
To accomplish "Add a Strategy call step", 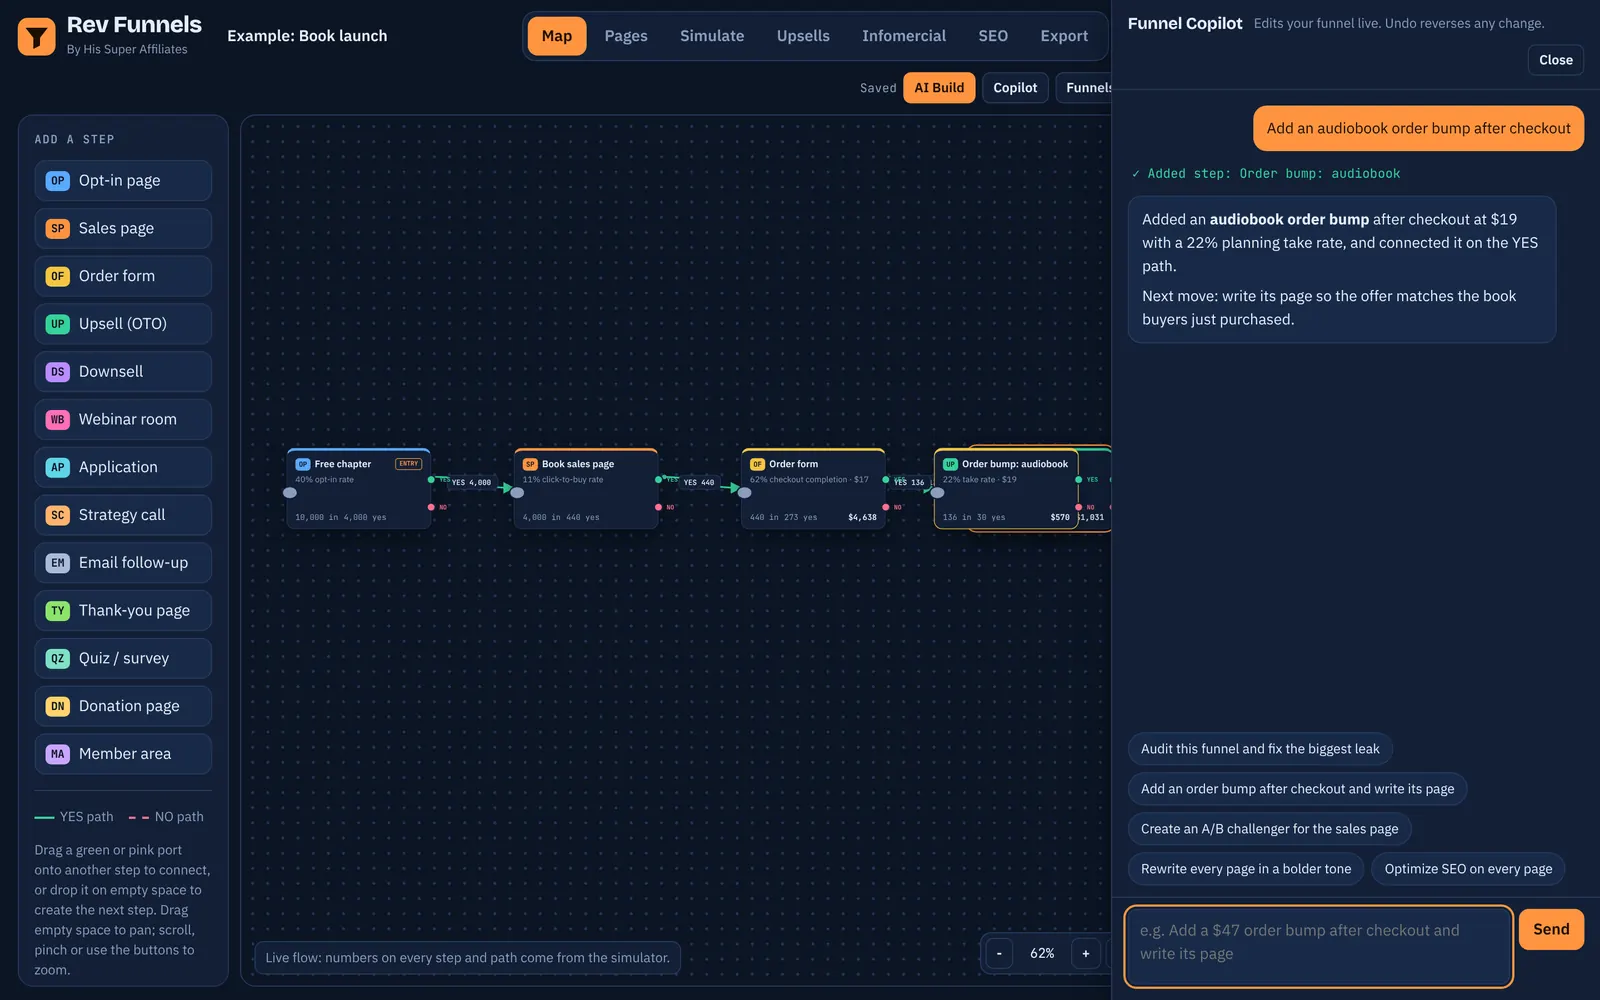I will pyautogui.click(x=123, y=515).
